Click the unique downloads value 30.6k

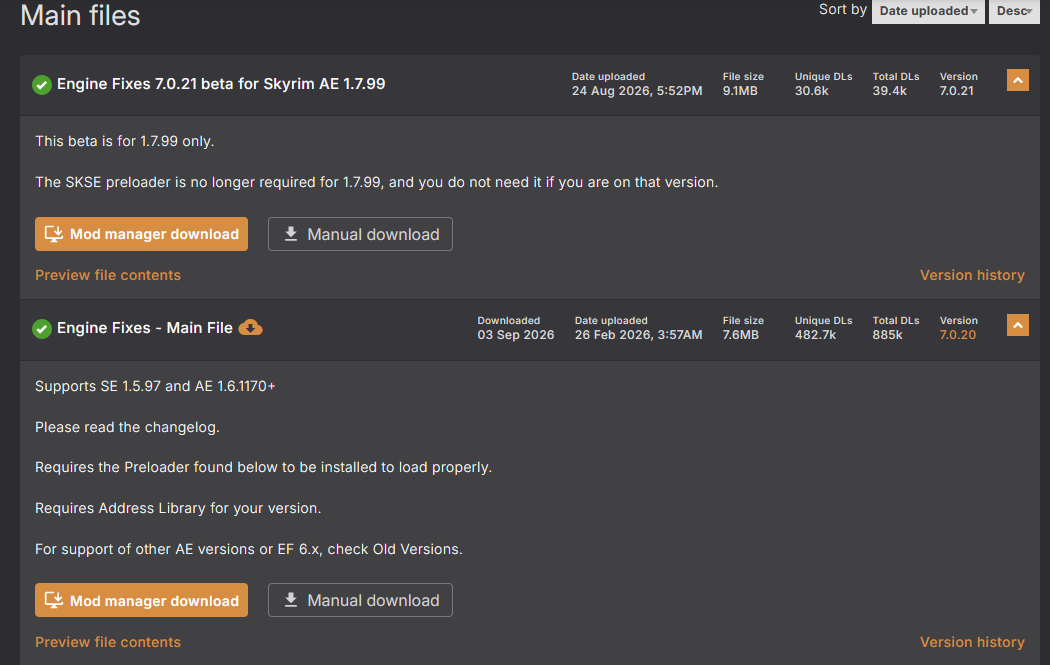tap(812, 90)
